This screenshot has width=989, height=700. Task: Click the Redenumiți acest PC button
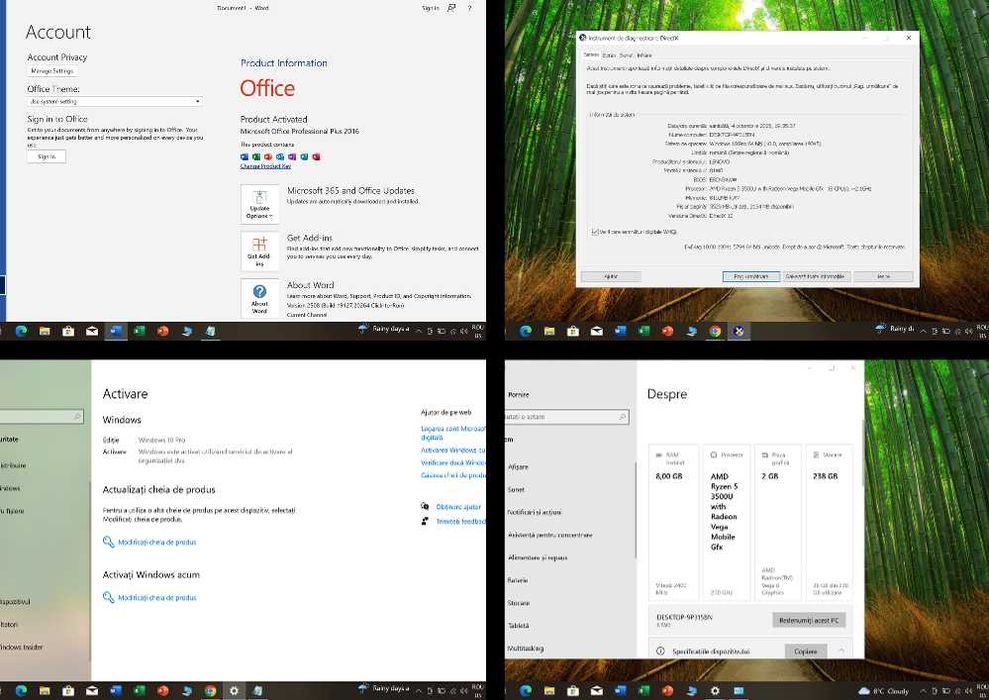tap(809, 621)
